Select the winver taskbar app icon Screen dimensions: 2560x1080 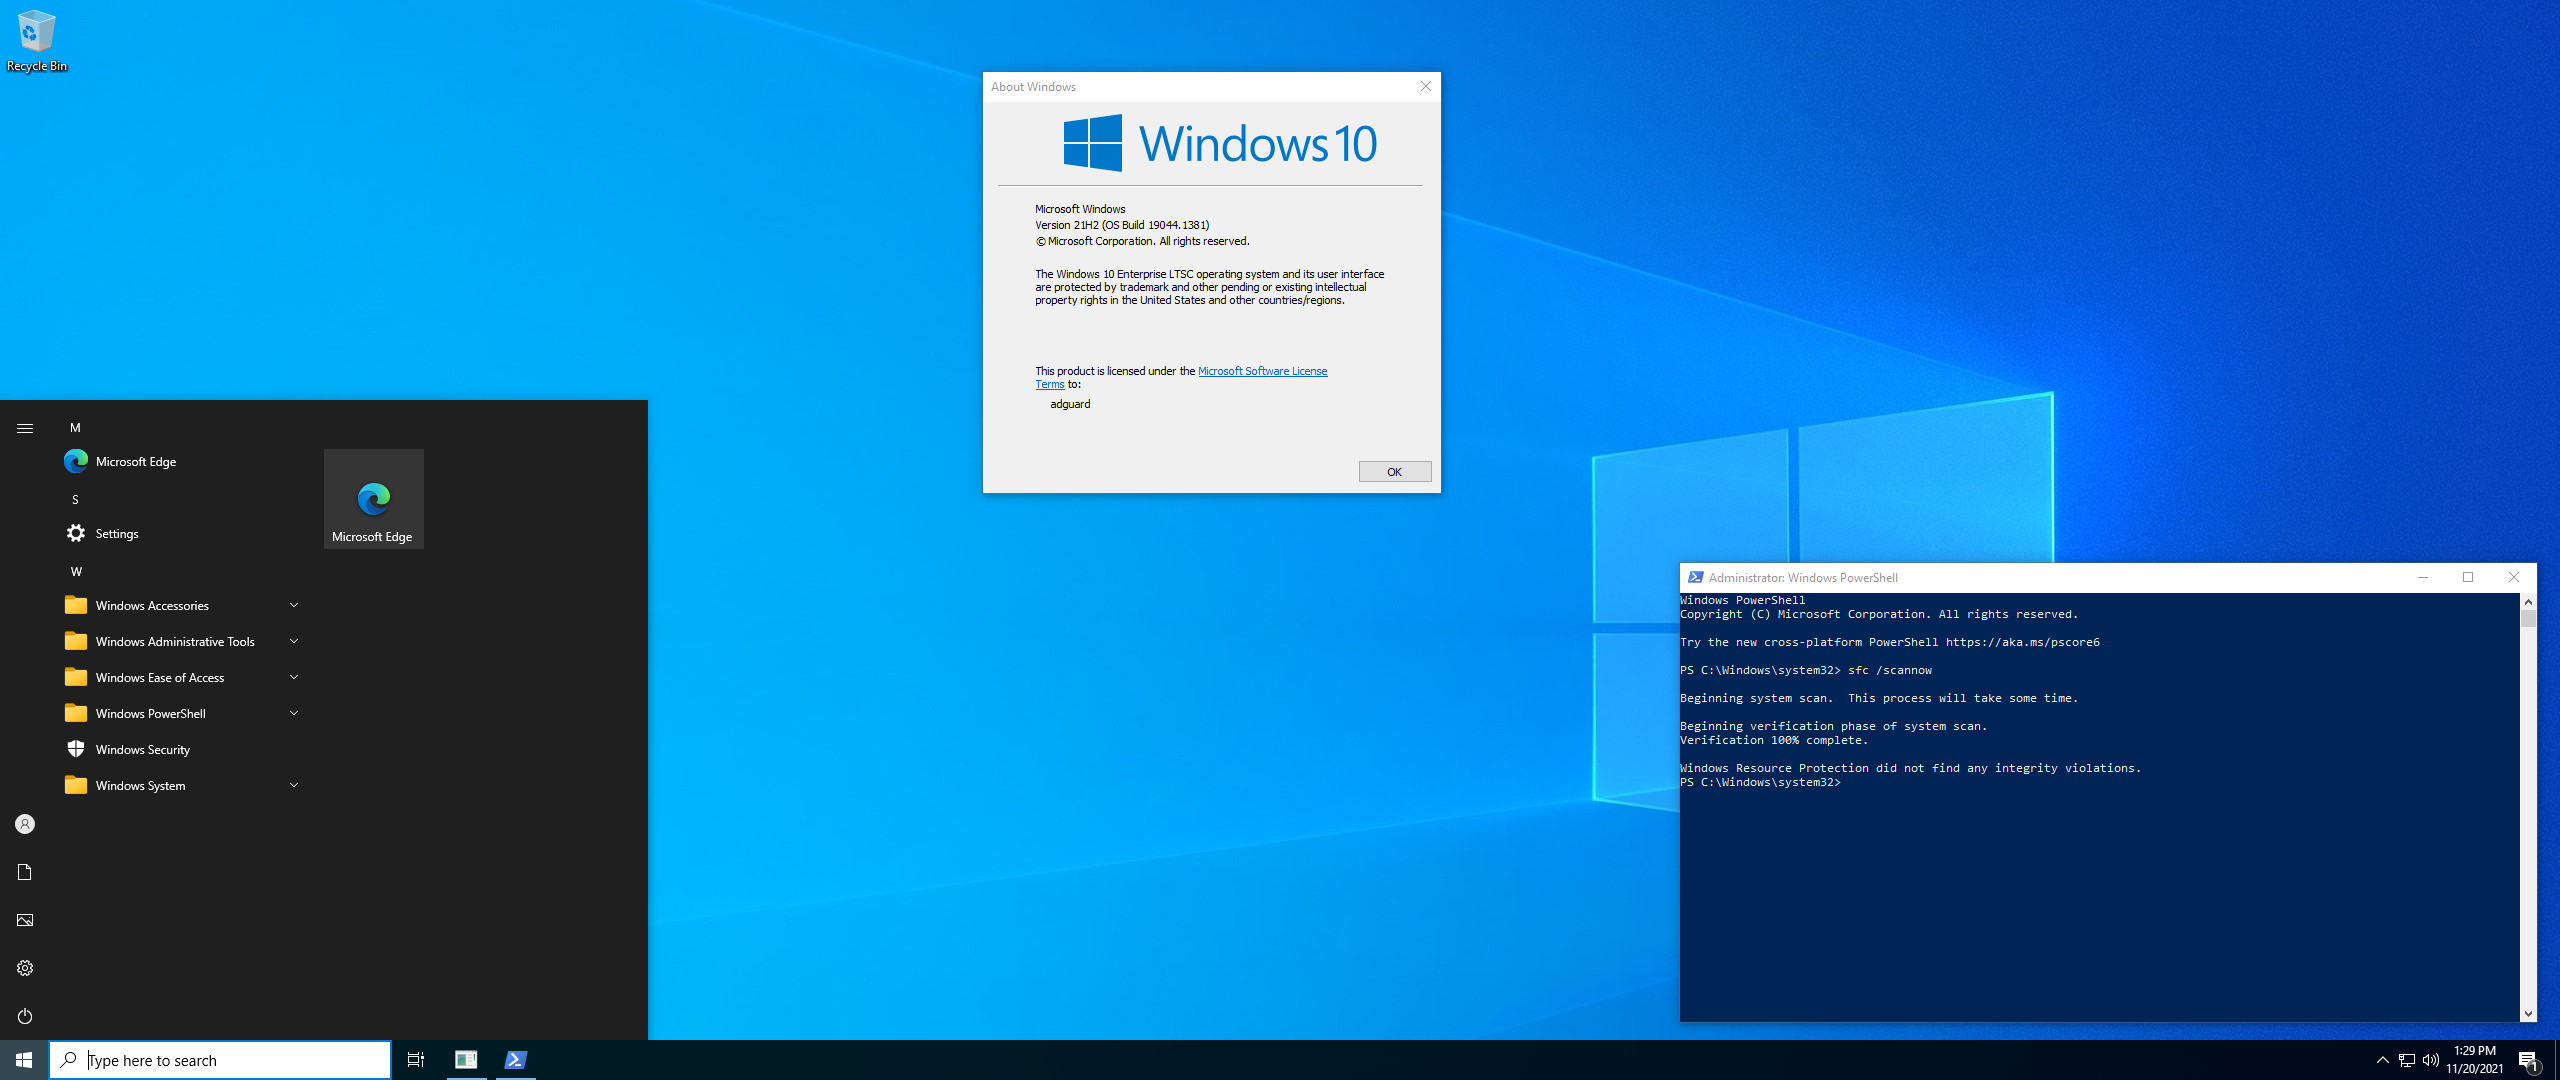(x=466, y=1060)
